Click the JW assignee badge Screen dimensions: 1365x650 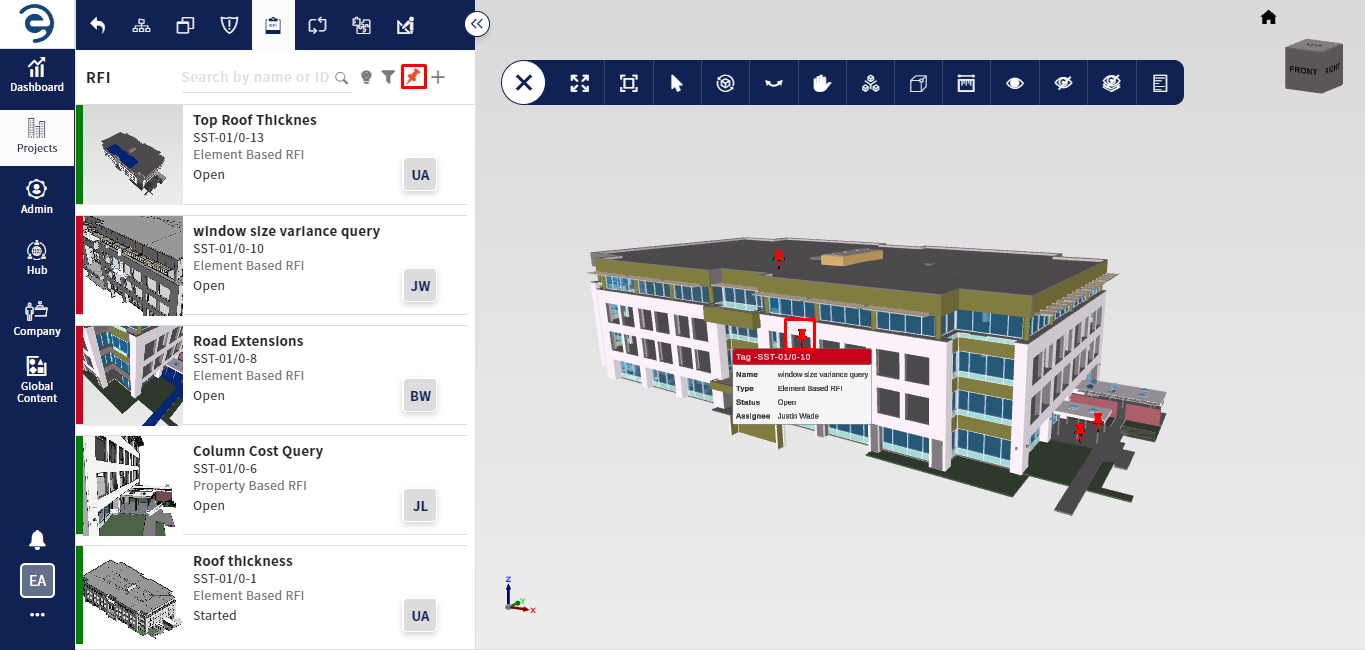tap(420, 286)
